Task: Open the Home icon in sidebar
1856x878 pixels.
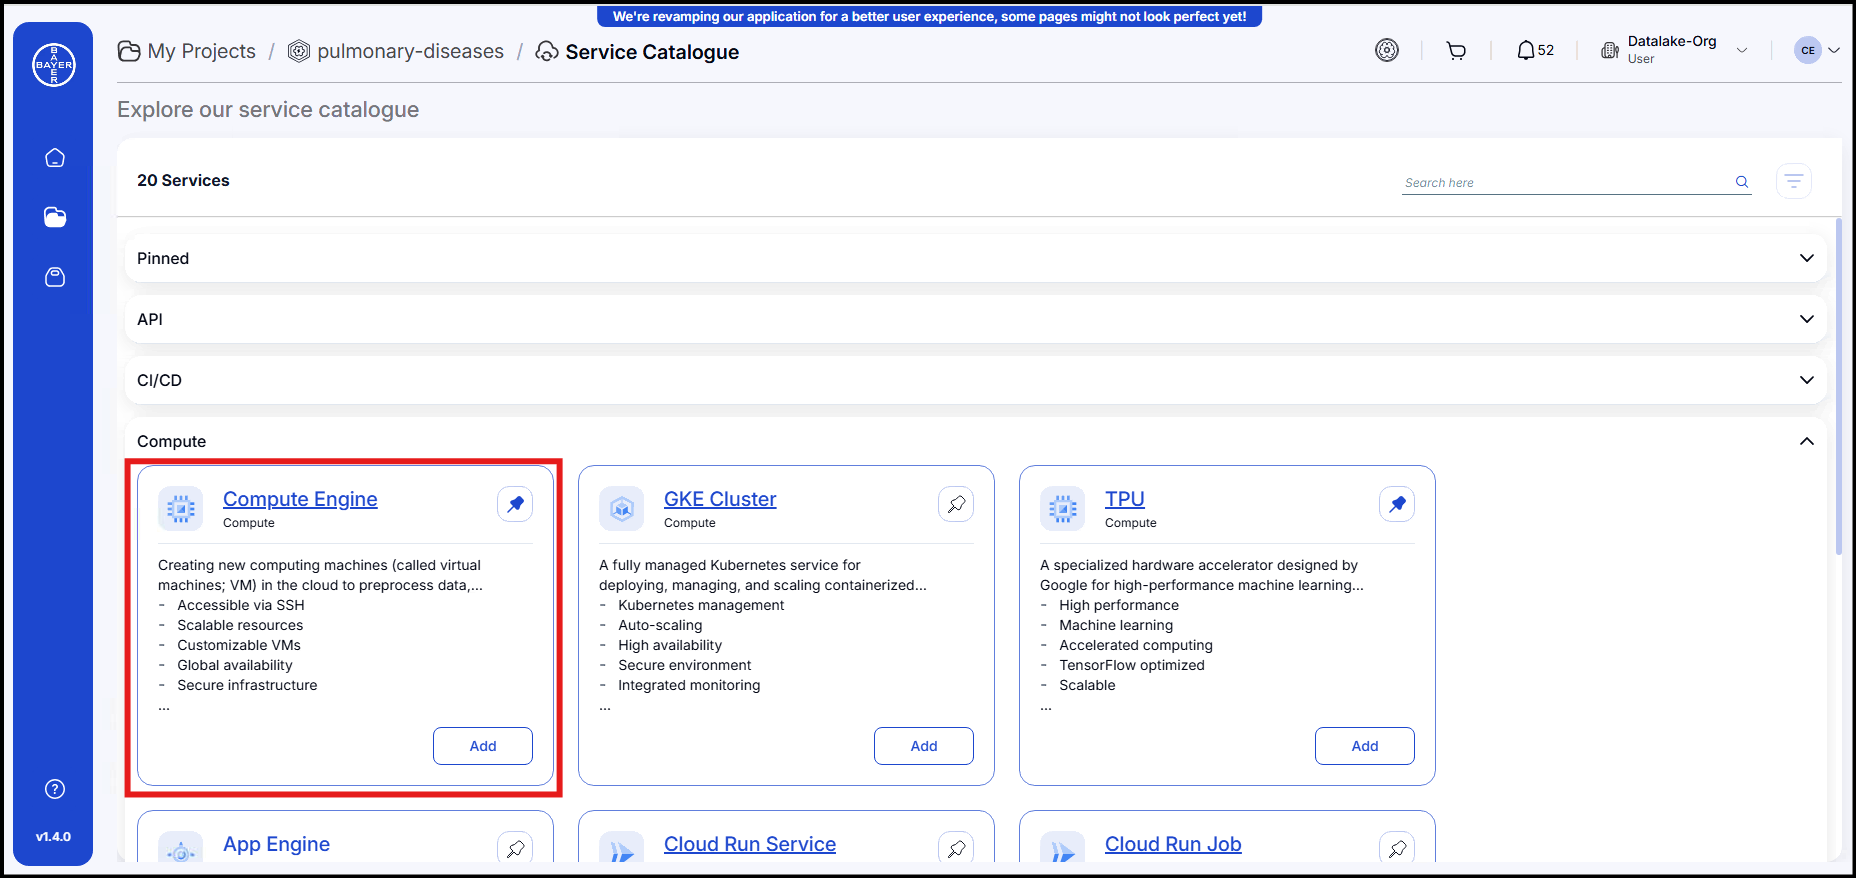Action: (x=55, y=158)
